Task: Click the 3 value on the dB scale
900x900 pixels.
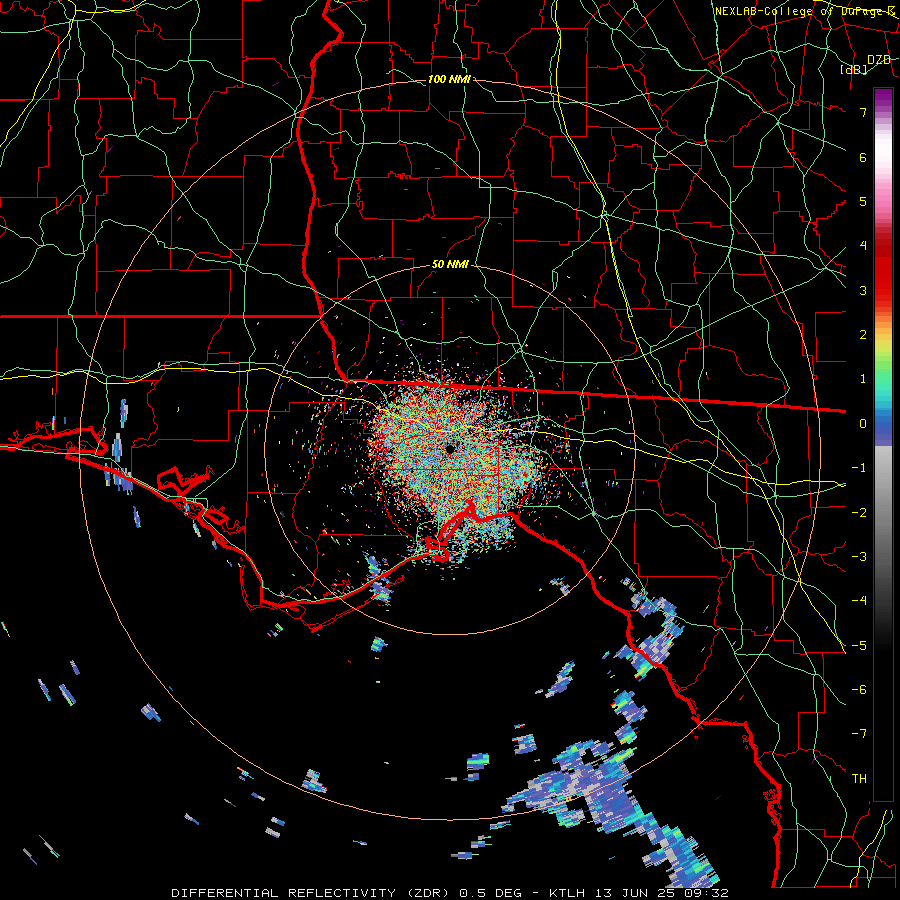Action: (863, 290)
